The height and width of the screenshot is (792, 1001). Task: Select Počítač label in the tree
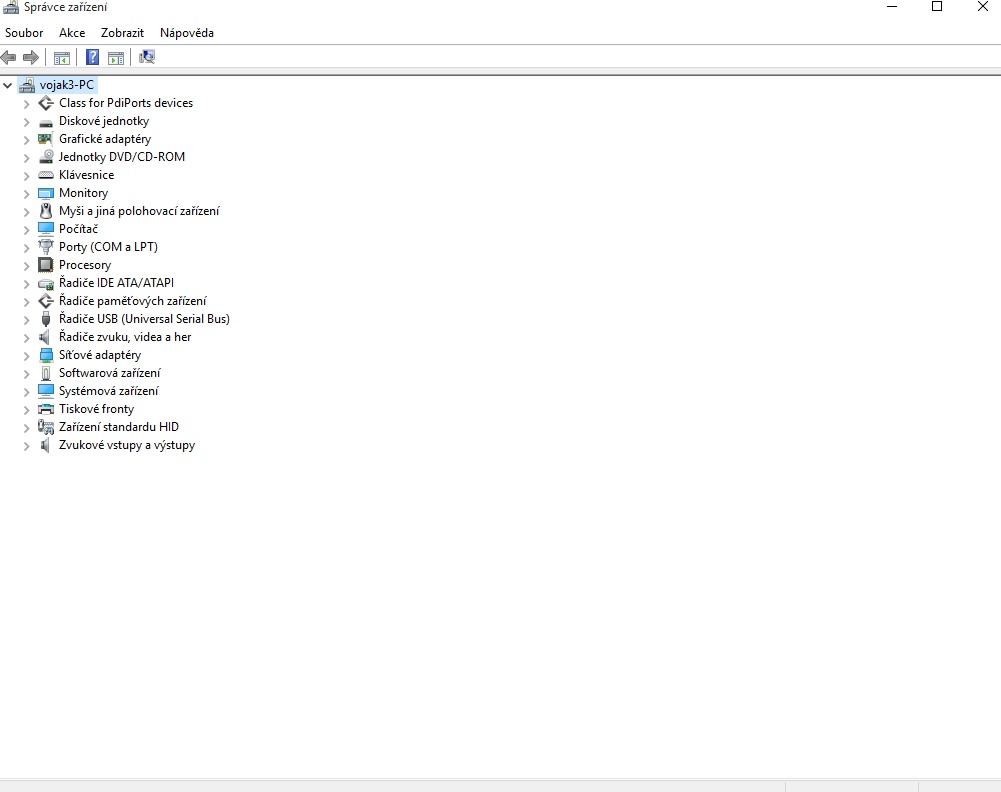(x=79, y=229)
